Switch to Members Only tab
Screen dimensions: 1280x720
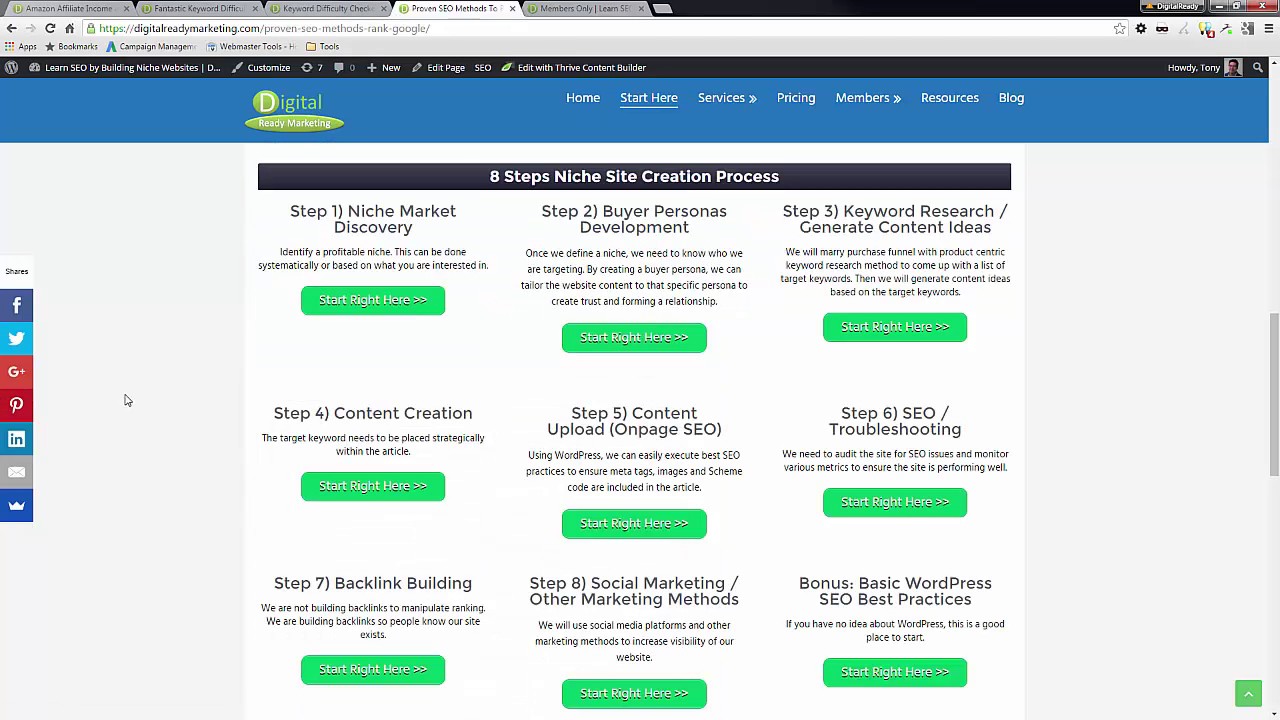[584, 8]
